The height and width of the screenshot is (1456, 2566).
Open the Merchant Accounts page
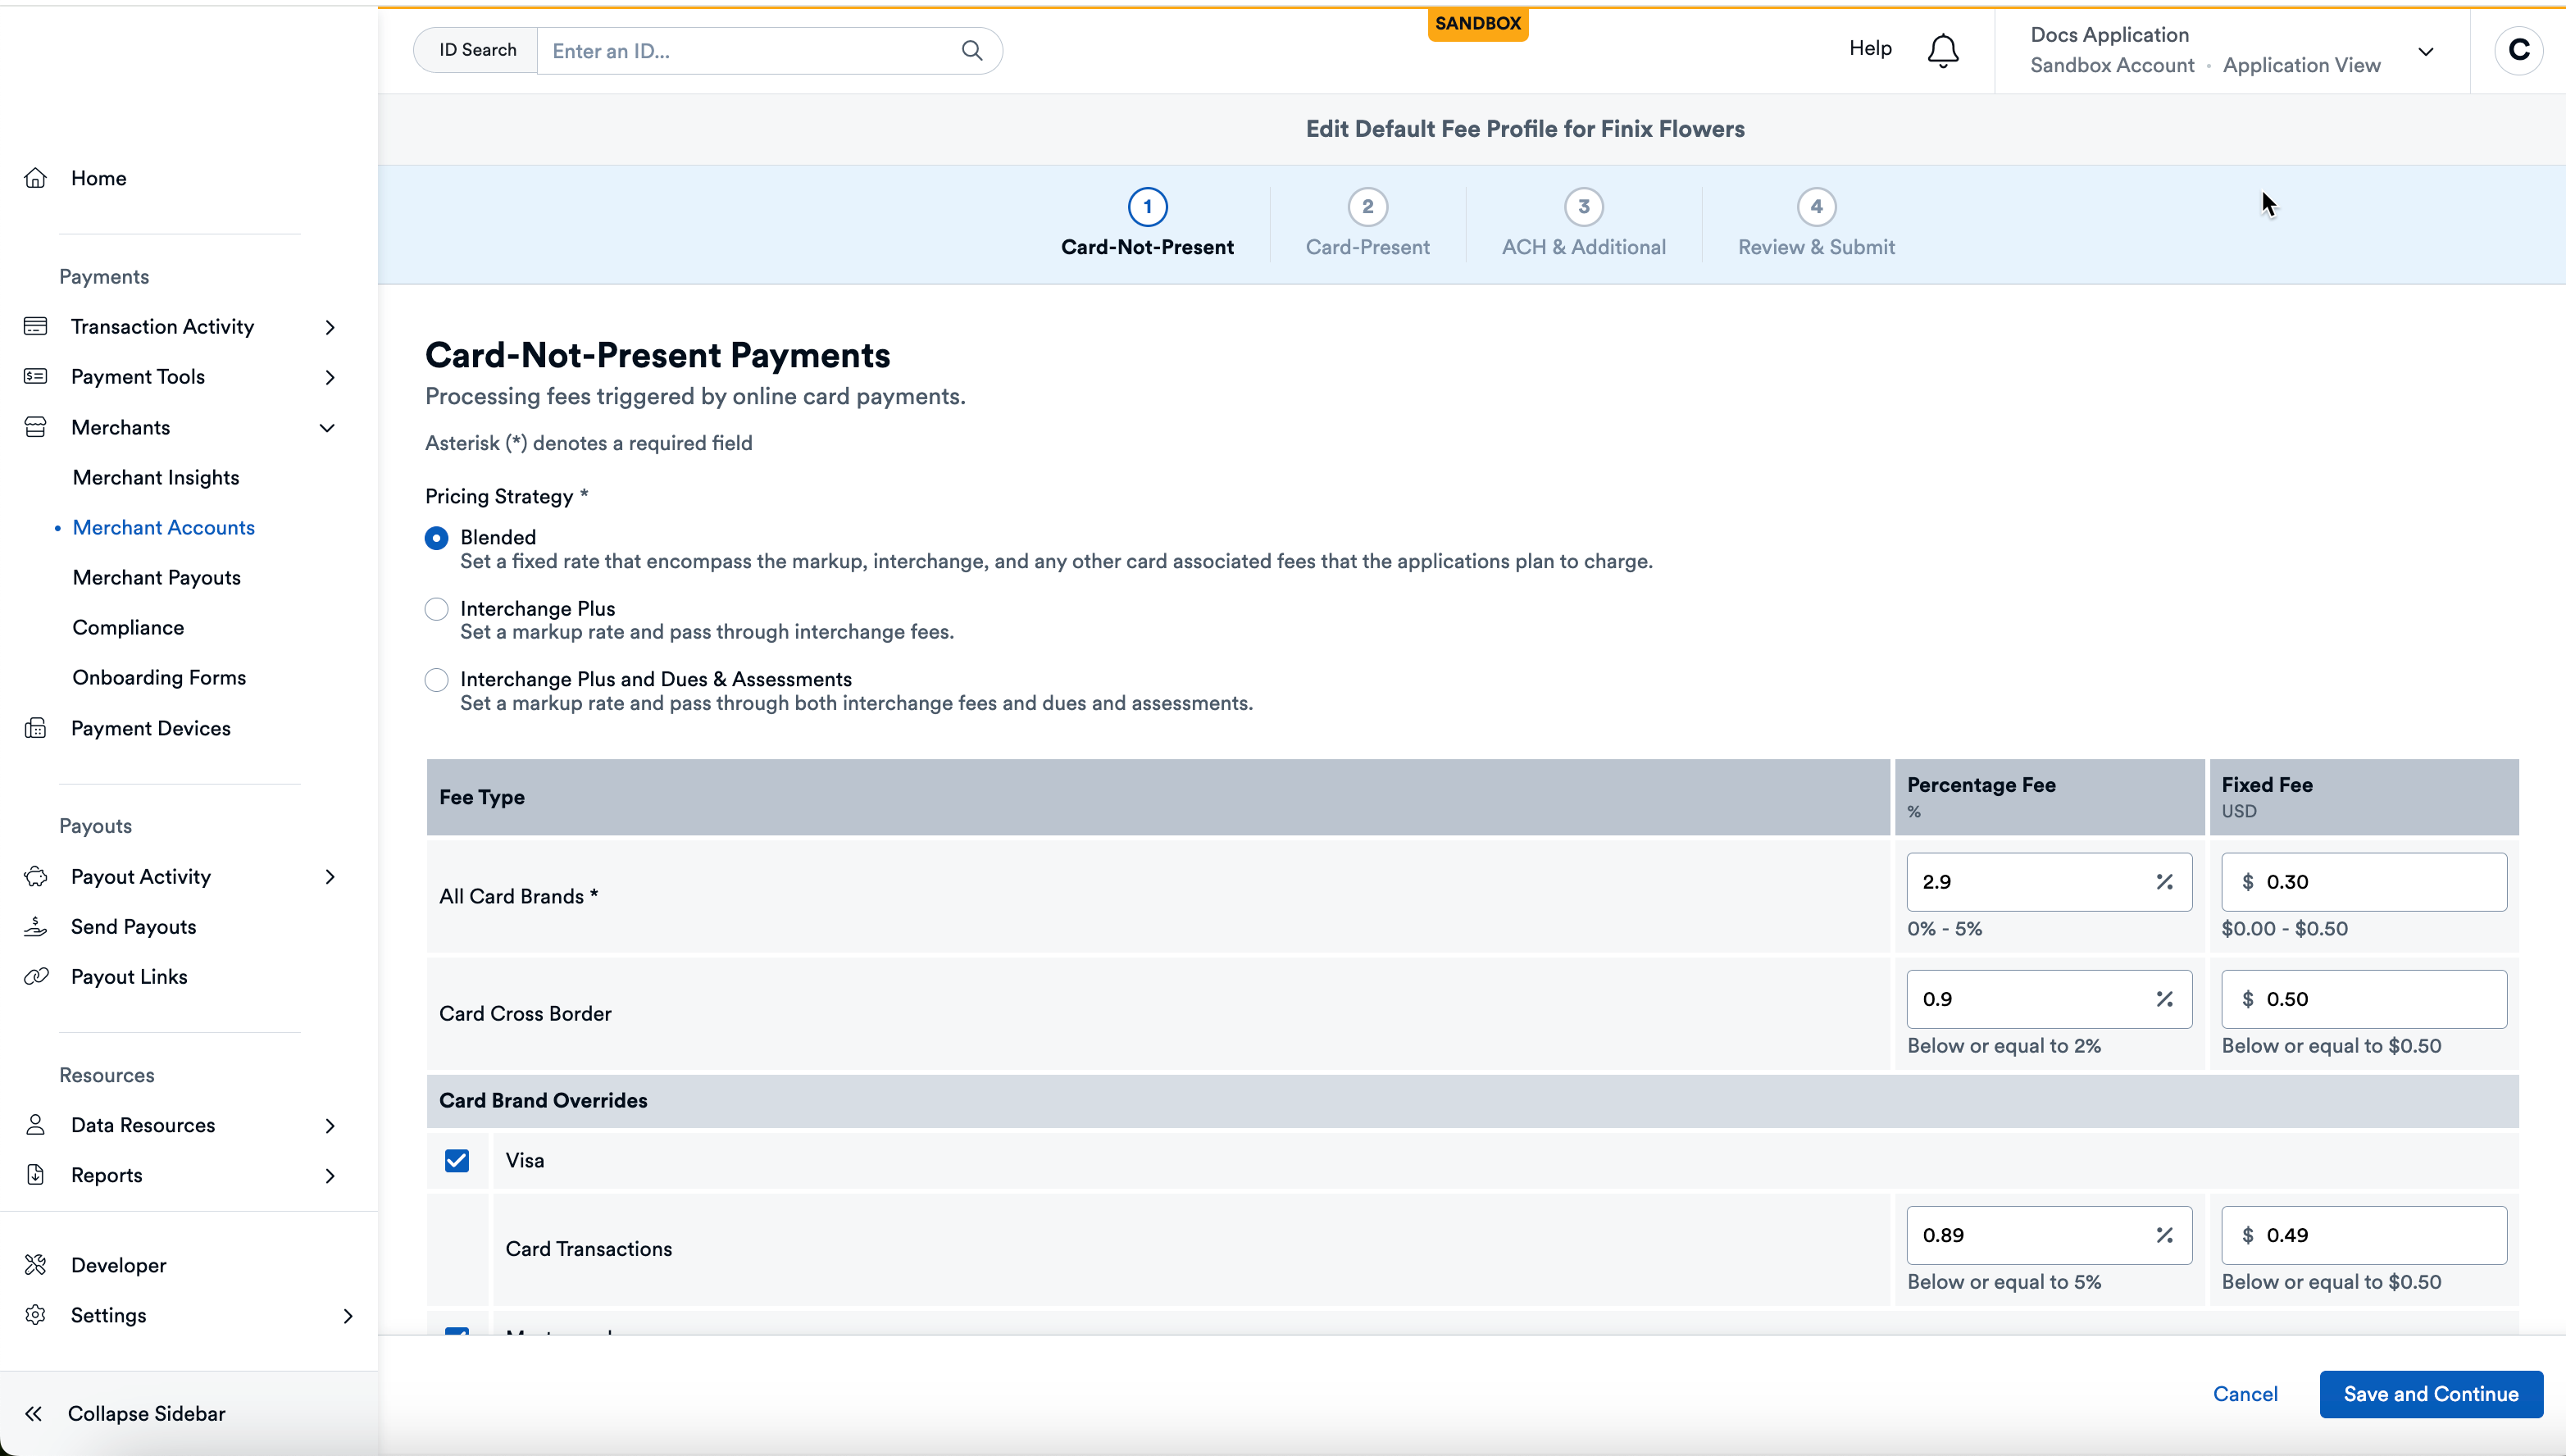click(x=163, y=527)
